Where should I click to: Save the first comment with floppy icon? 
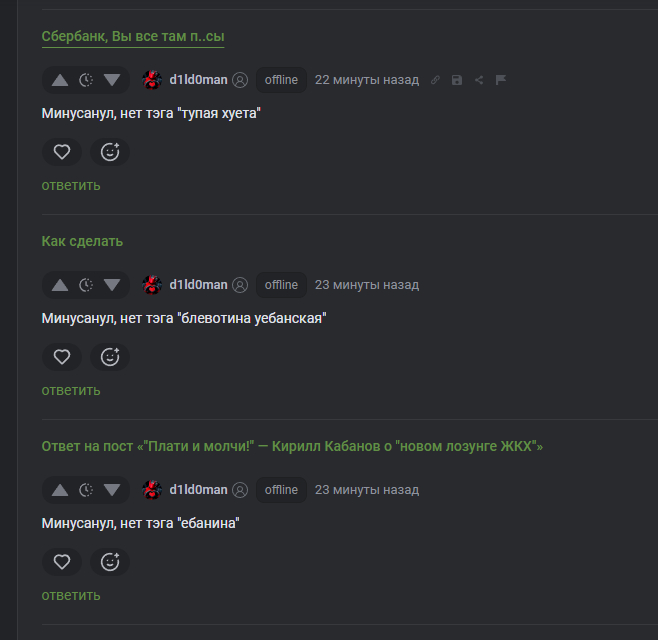(457, 80)
